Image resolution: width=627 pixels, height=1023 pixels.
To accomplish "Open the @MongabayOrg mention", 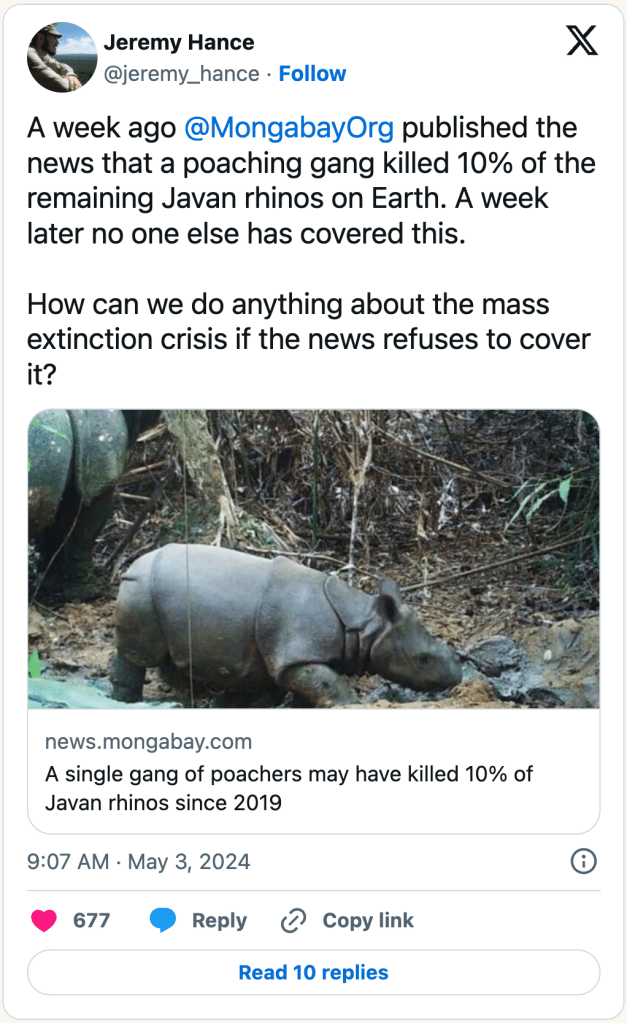I will 289,128.
